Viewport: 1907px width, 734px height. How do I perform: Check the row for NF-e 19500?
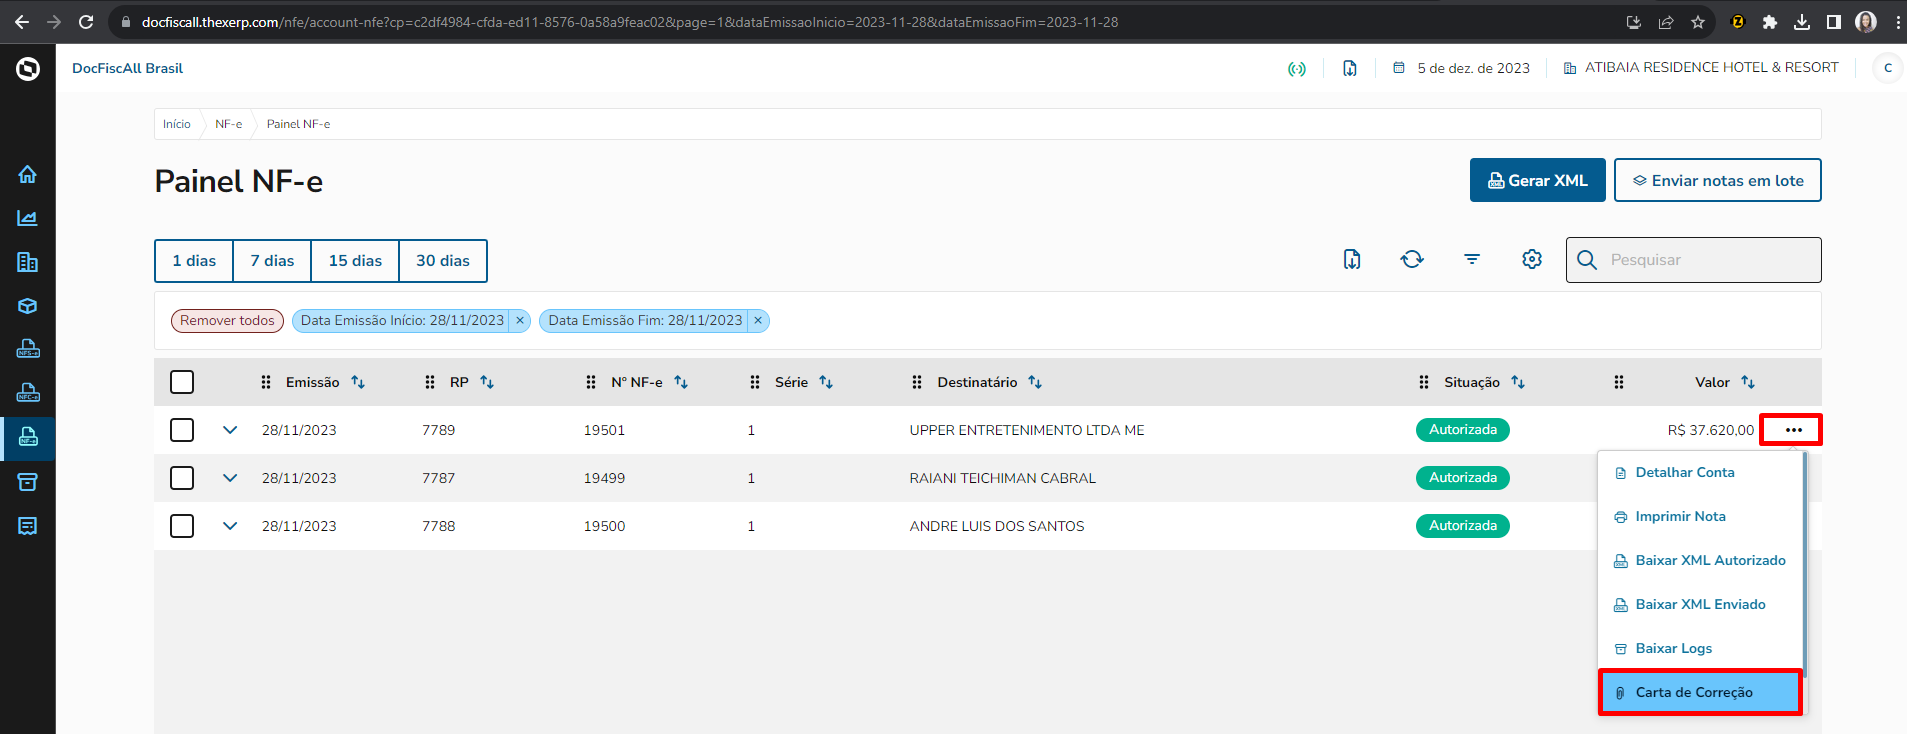point(182,526)
